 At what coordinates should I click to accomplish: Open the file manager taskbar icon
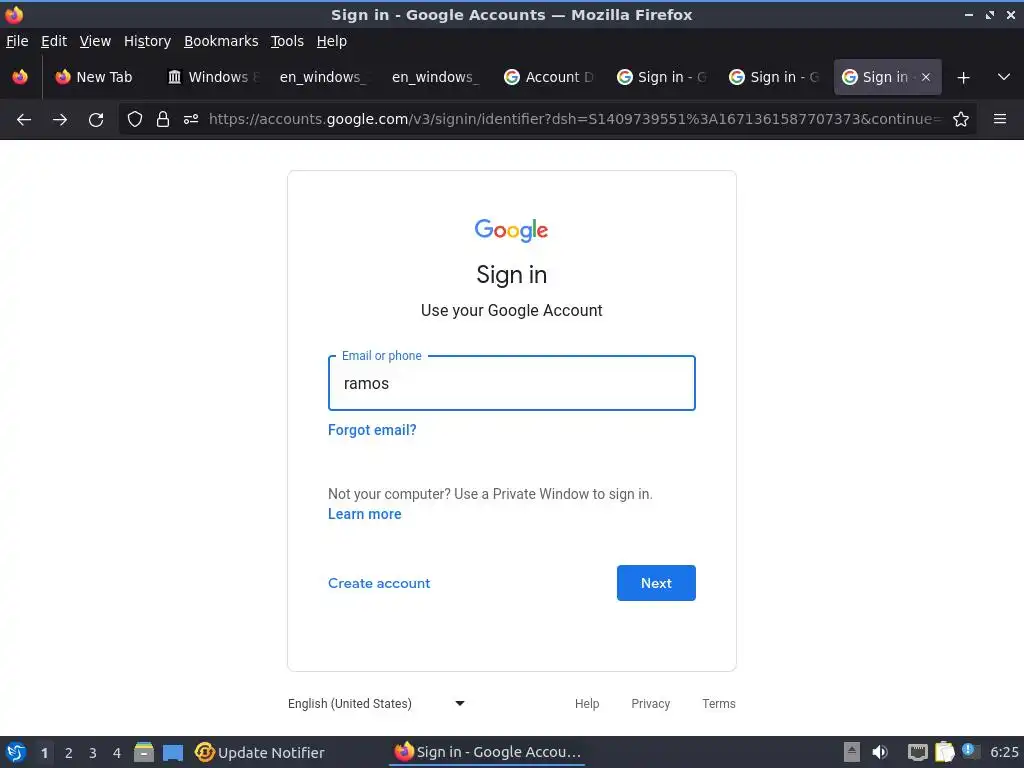tap(144, 752)
